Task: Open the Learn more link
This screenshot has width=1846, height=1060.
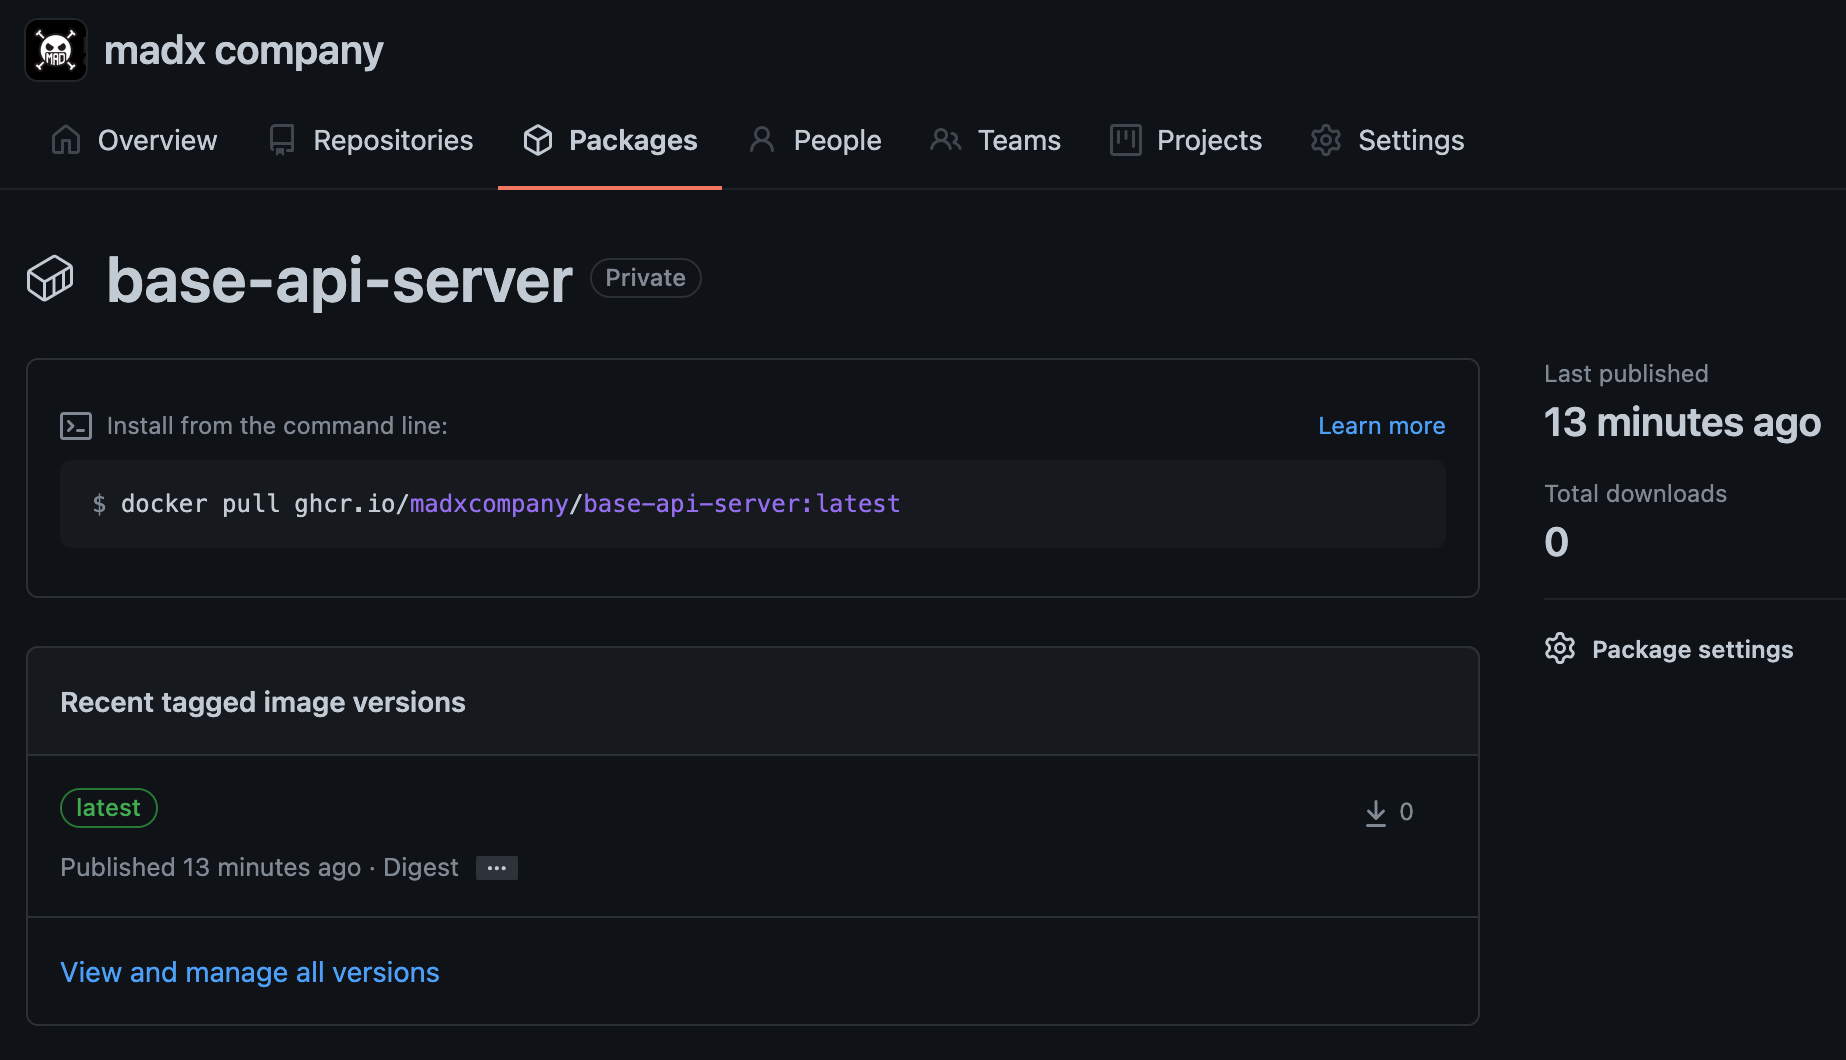Action: pos(1382,426)
